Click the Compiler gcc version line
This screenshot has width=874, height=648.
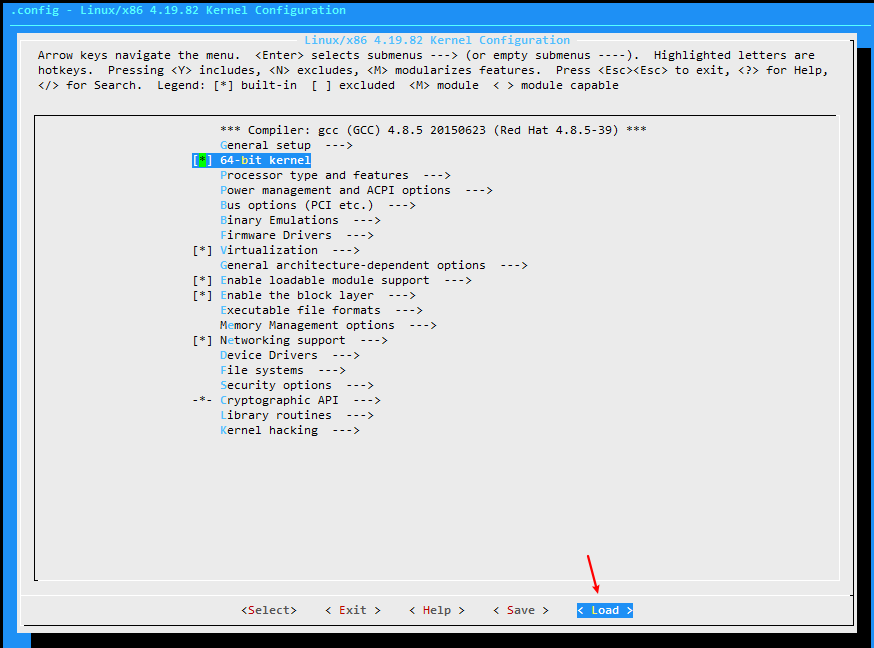(433, 130)
